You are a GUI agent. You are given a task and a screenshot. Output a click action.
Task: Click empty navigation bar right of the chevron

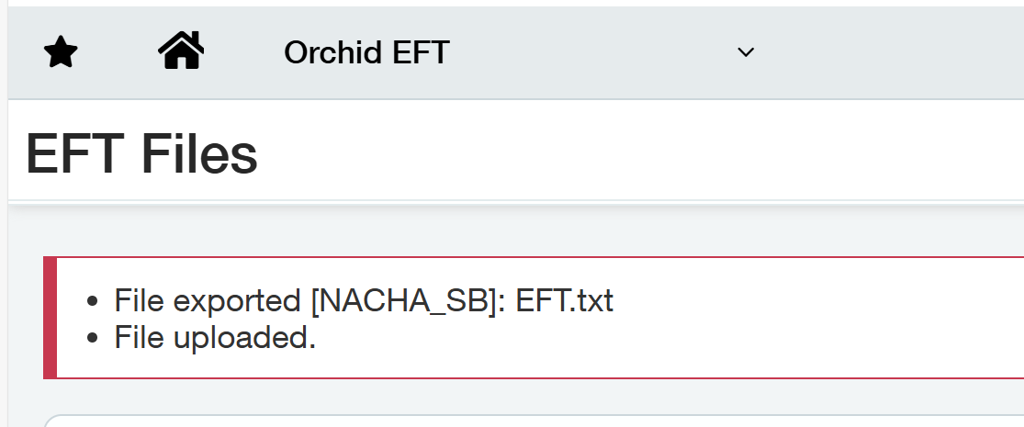coord(890,53)
